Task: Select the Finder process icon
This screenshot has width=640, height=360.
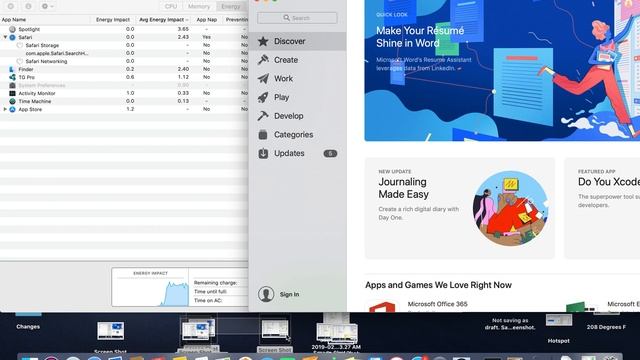Action: pos(12,69)
